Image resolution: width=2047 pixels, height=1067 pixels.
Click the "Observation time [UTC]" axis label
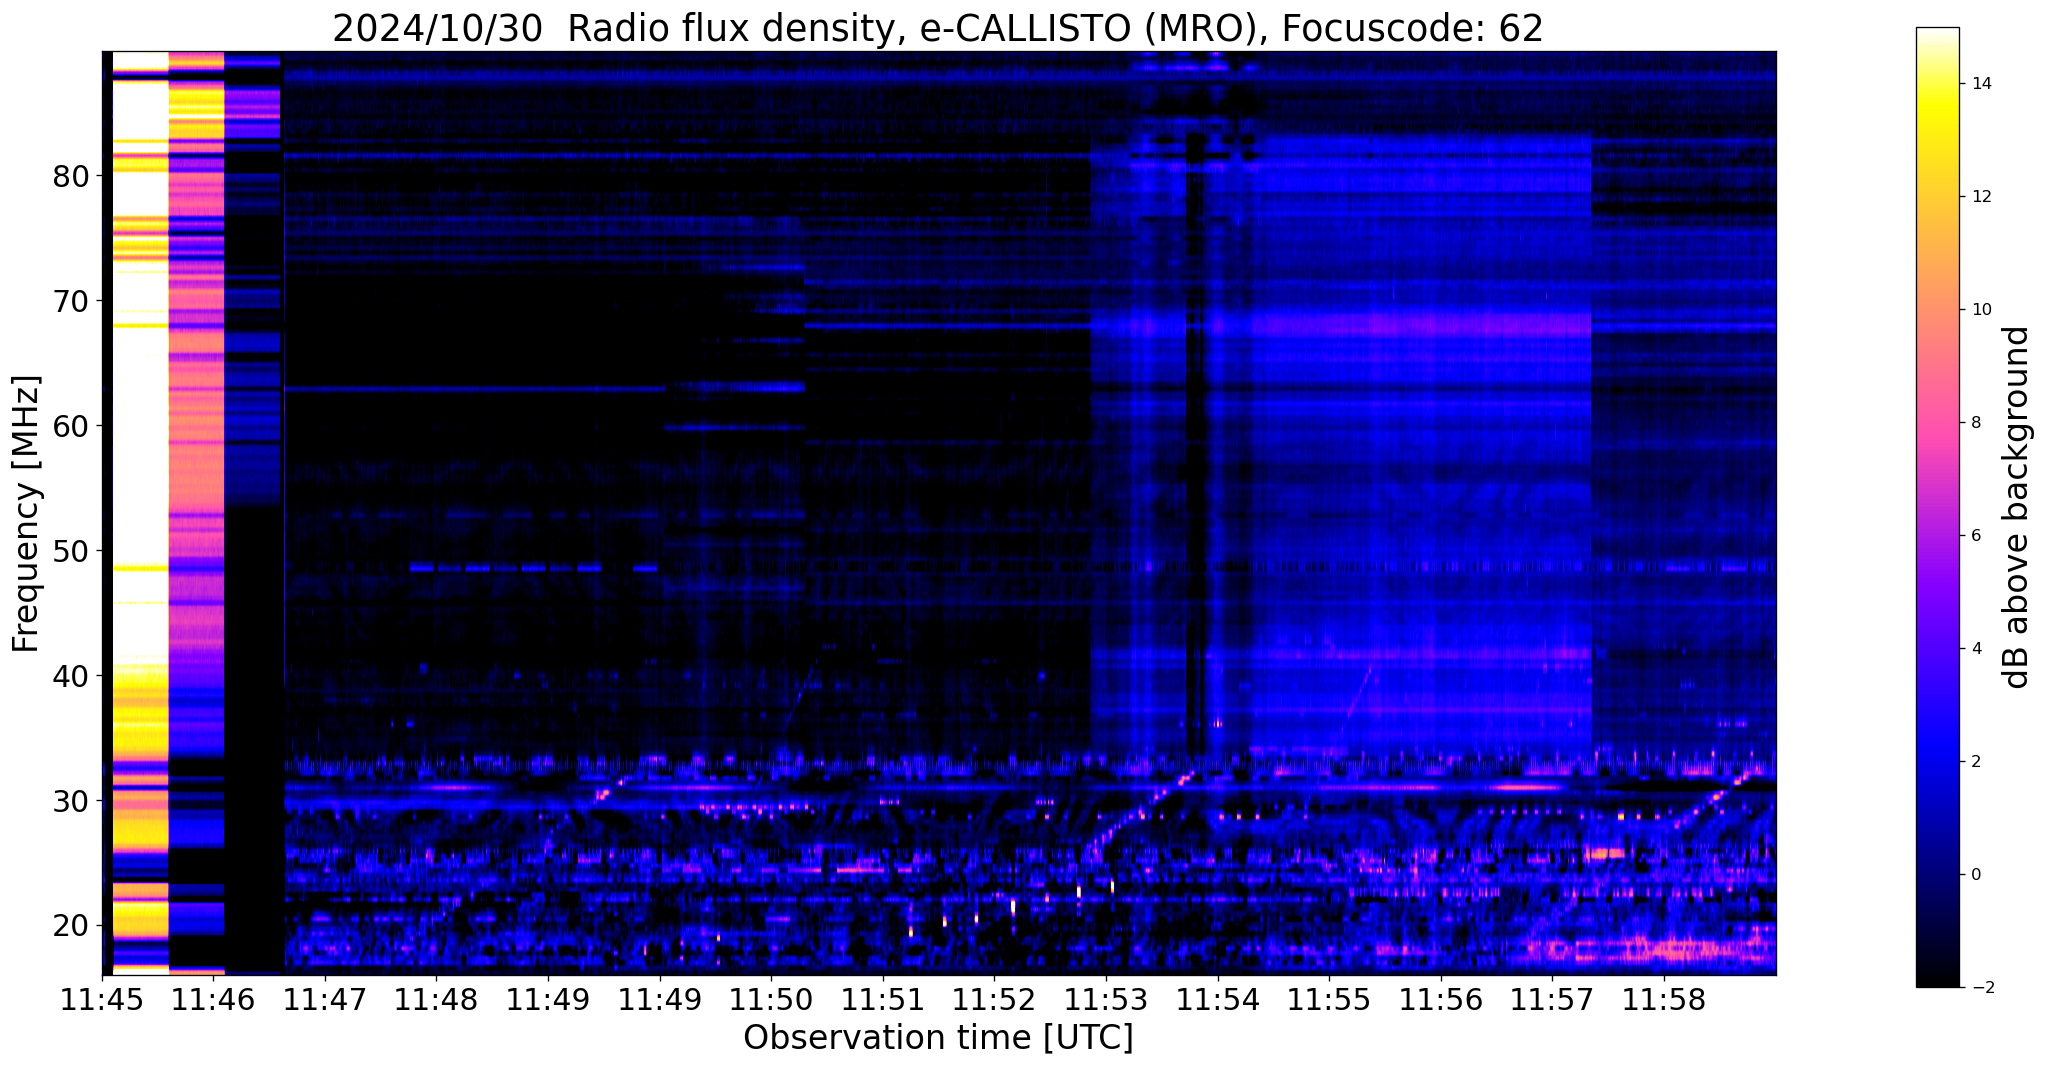tap(938, 1038)
